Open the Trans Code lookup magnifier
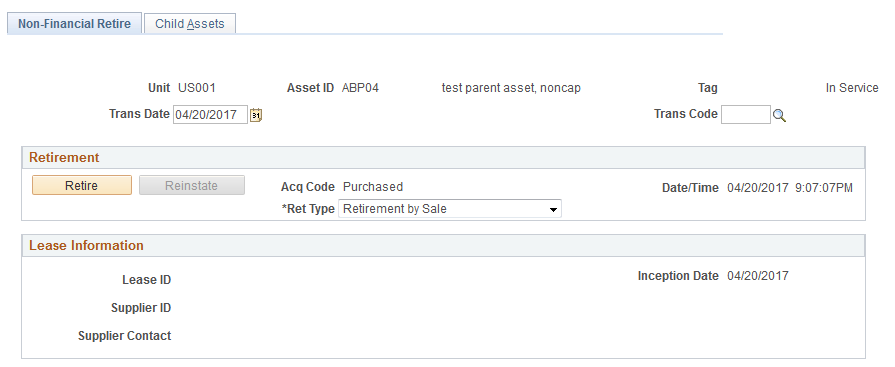895x367 pixels. pyautogui.click(x=779, y=115)
